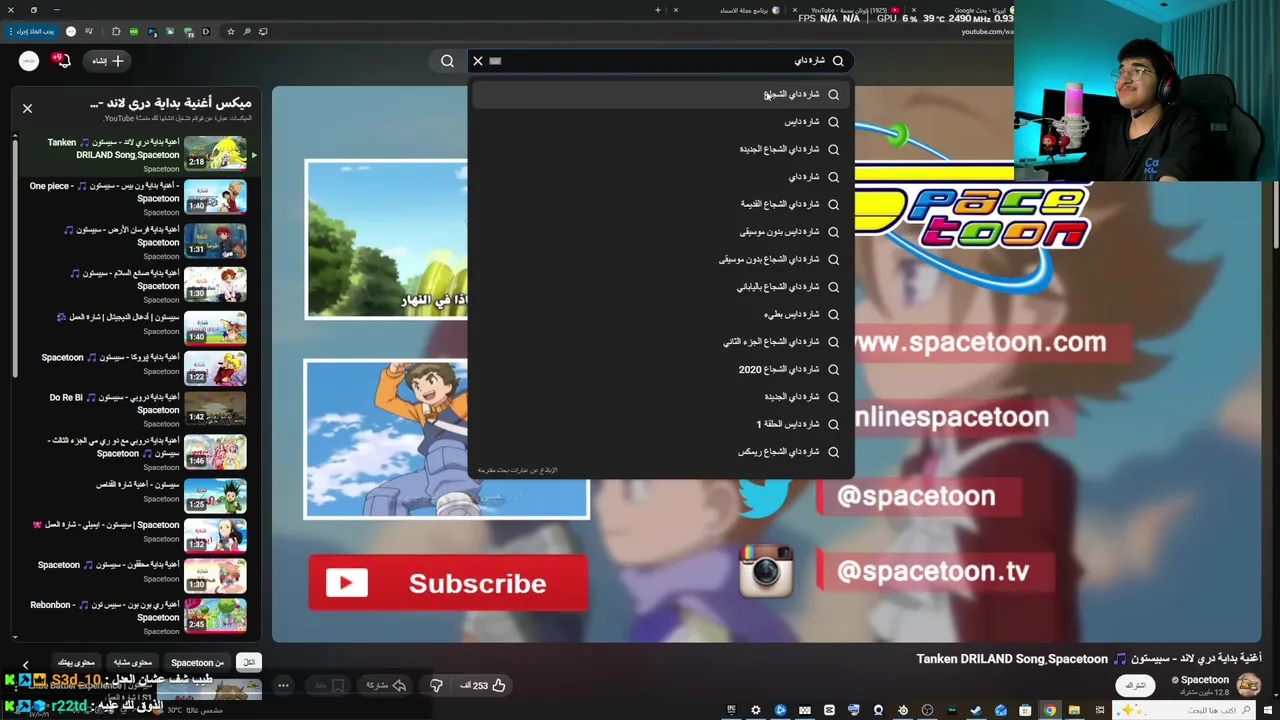1280x720 pixels.
Task: Choose suggestion شارة داي الشجاع الجزء الثاني
Action: (662, 342)
